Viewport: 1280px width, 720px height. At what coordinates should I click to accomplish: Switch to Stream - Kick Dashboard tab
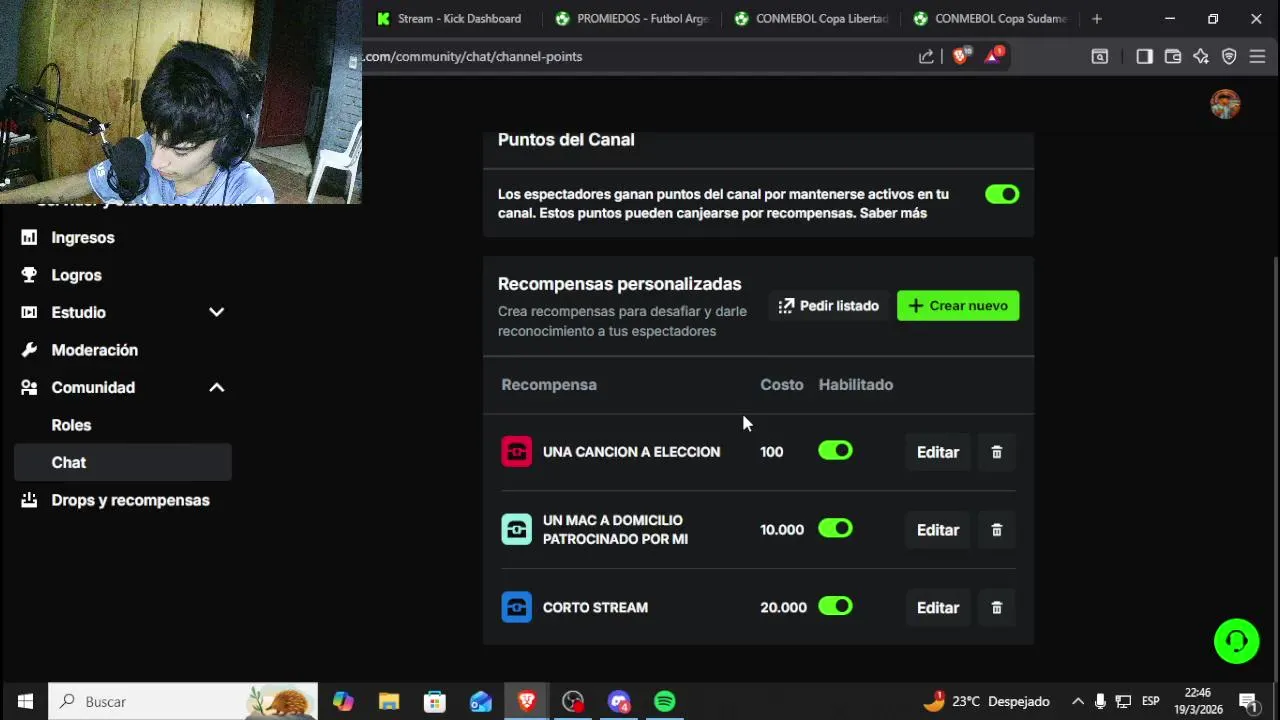(x=451, y=18)
